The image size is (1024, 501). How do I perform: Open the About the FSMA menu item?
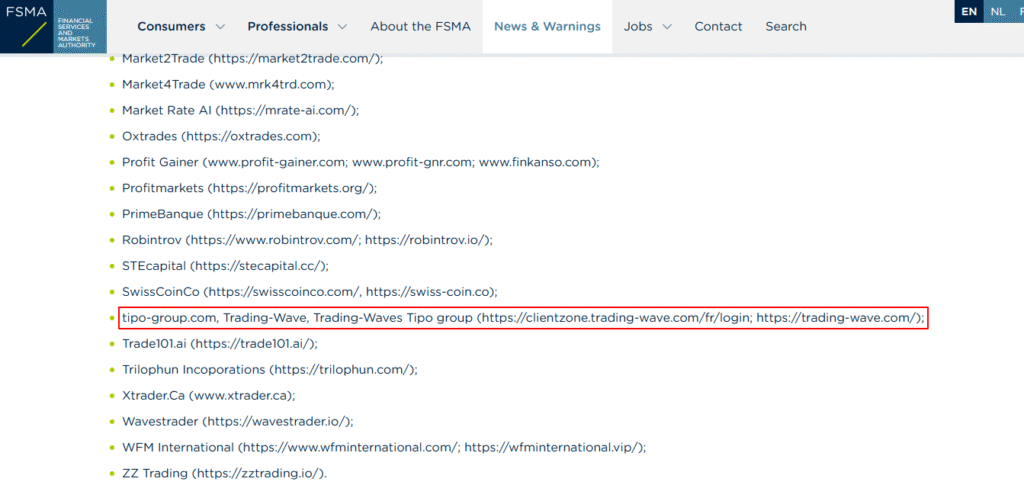425,26
